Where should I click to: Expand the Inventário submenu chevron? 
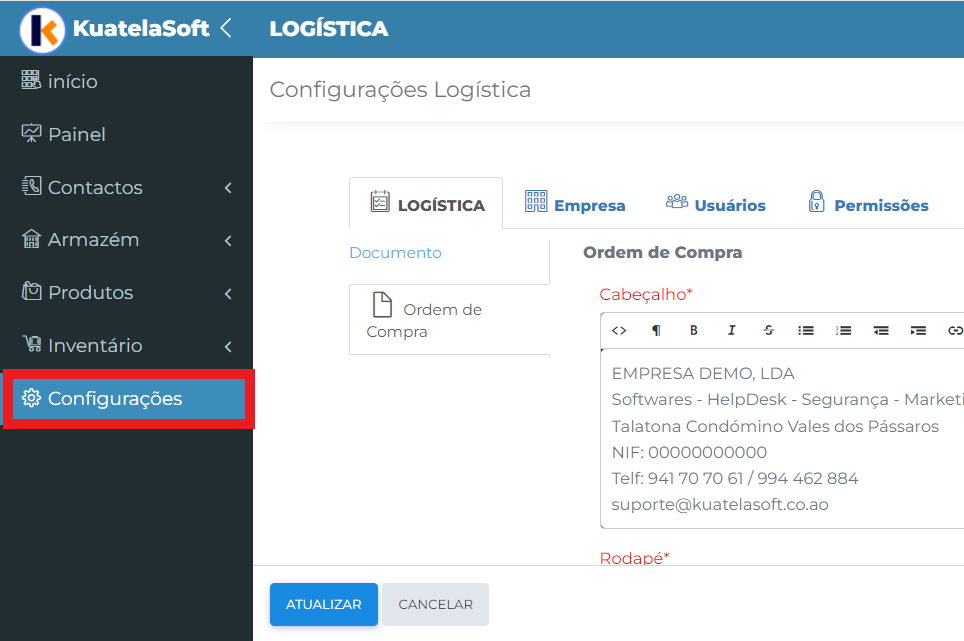[x=228, y=347]
